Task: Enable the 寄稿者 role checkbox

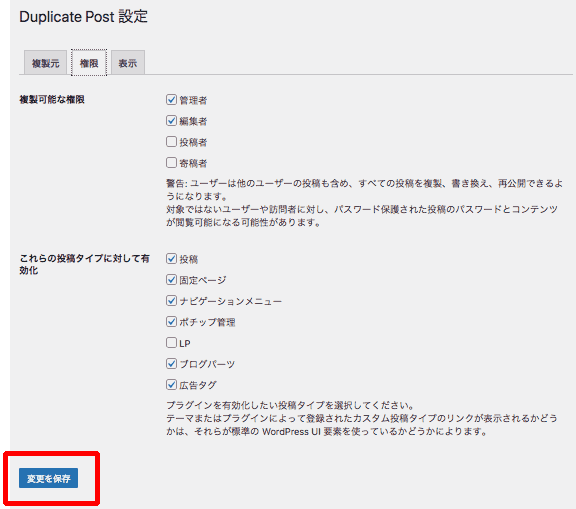Action: coord(171,162)
